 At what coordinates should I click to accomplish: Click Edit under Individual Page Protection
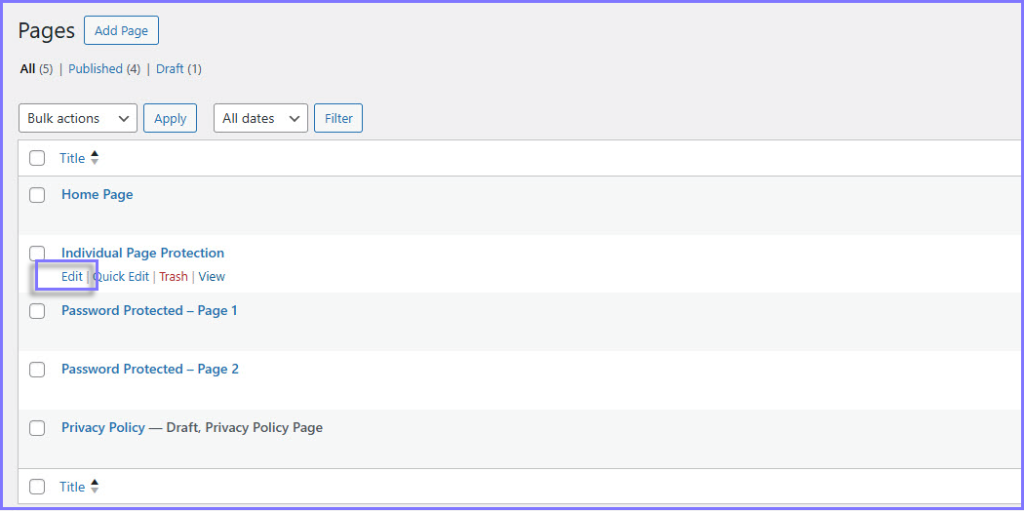(x=72, y=277)
